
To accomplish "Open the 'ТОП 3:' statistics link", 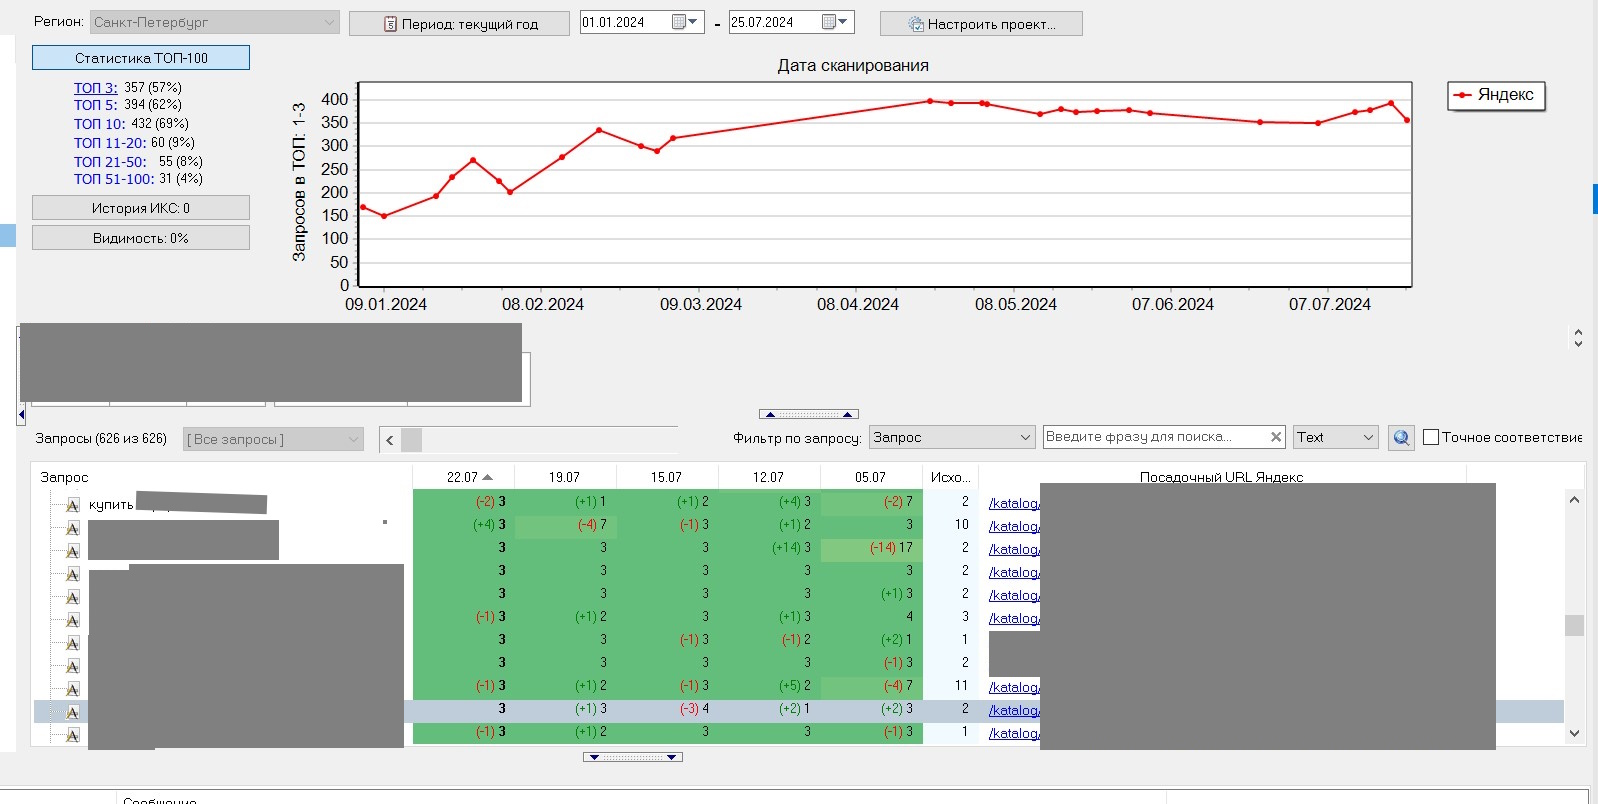I will click(96, 88).
